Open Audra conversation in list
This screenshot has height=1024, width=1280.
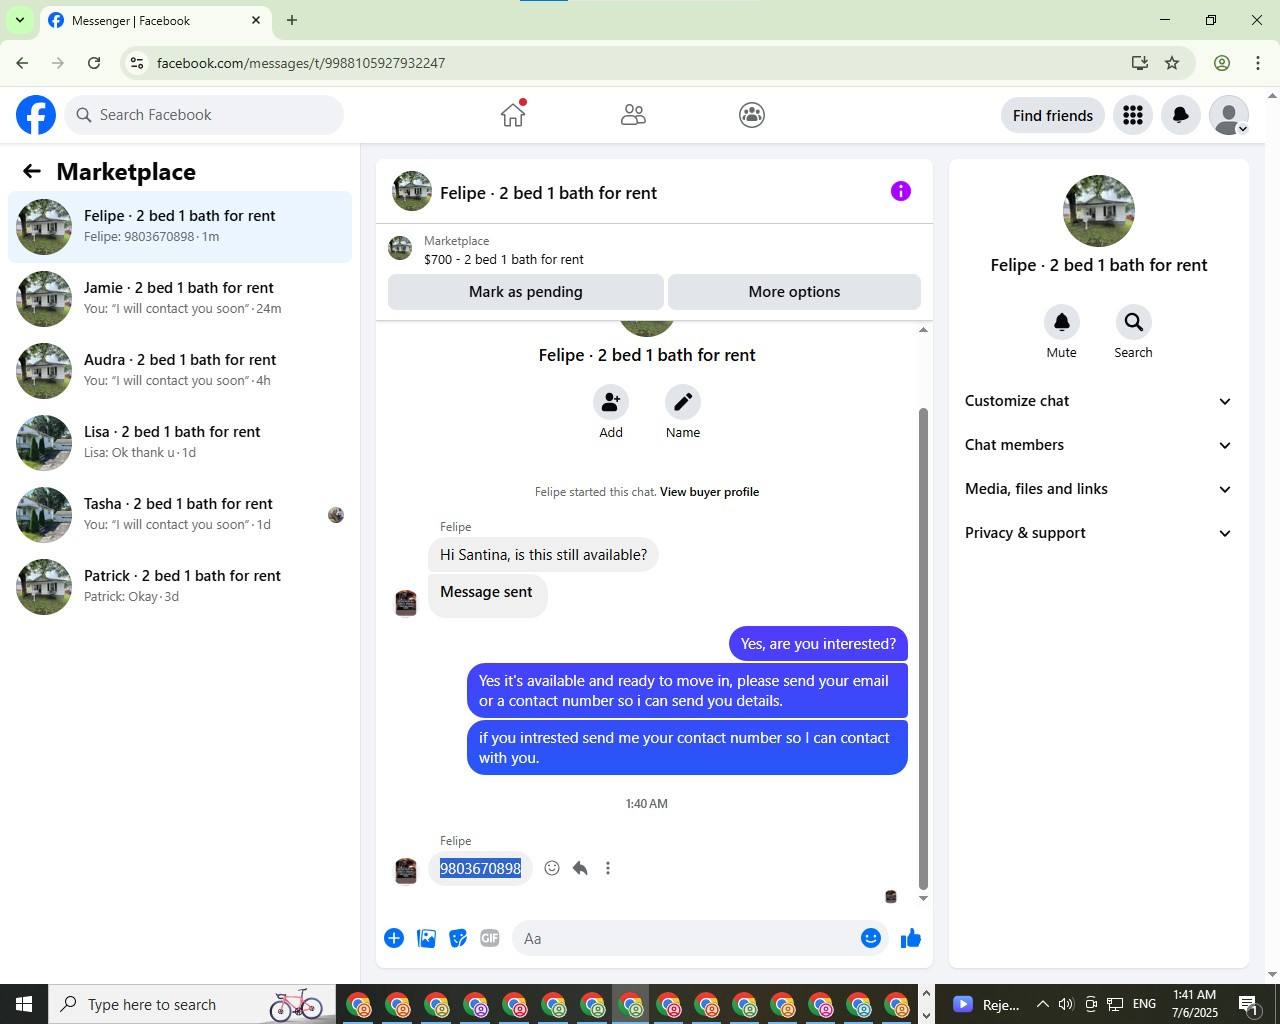click(x=180, y=371)
